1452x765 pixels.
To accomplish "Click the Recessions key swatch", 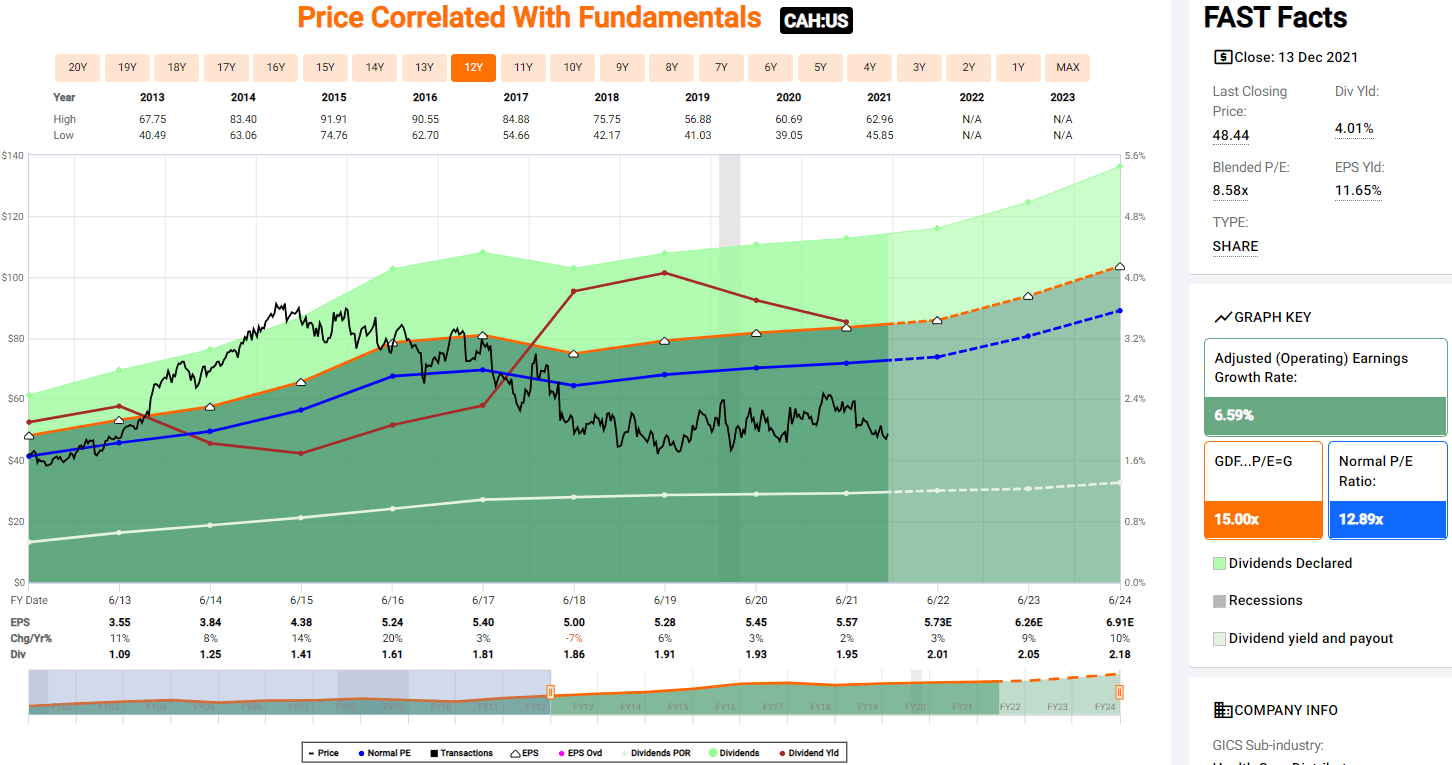I will tap(1219, 601).
